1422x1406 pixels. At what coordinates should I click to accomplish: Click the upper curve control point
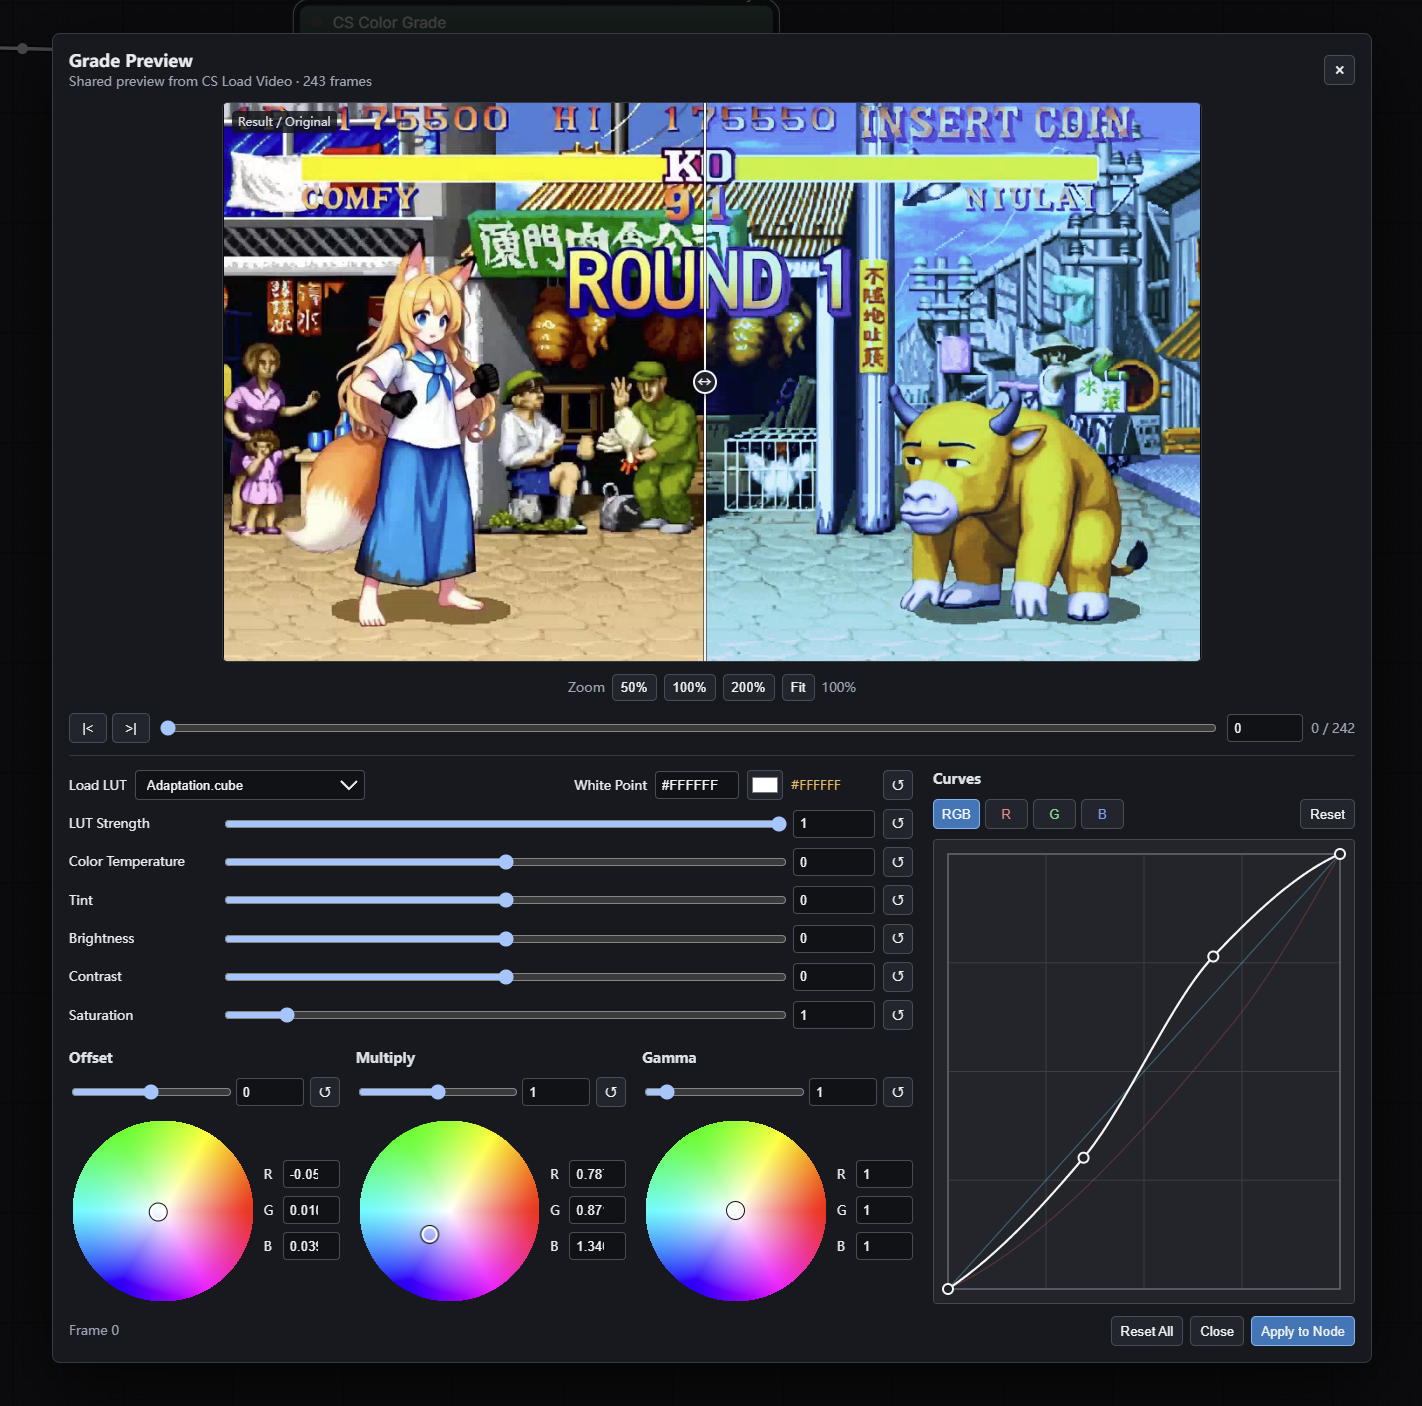coord(1213,957)
